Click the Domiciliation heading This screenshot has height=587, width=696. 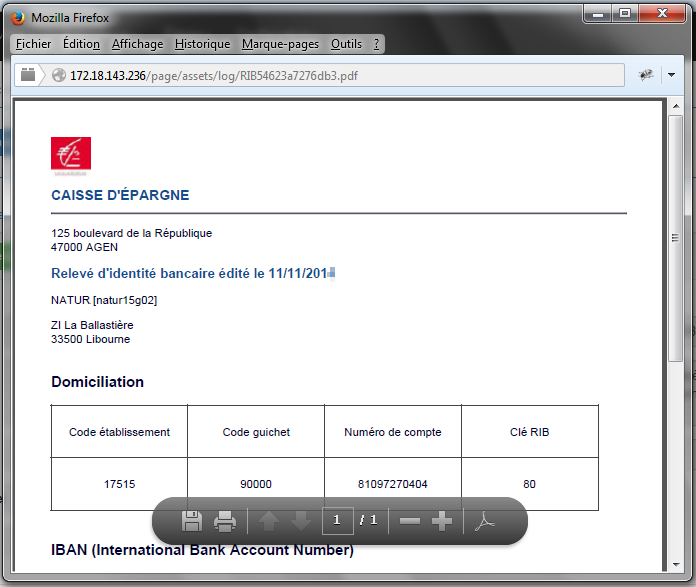coord(97,382)
